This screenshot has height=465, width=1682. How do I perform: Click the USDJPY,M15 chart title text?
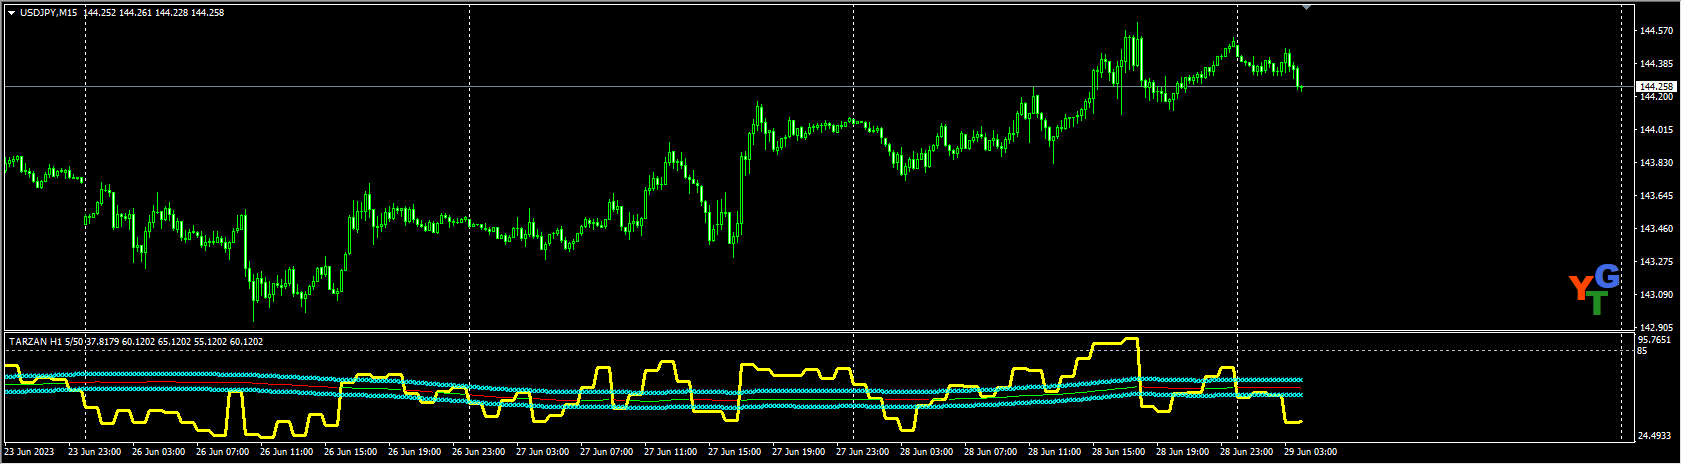[49, 13]
